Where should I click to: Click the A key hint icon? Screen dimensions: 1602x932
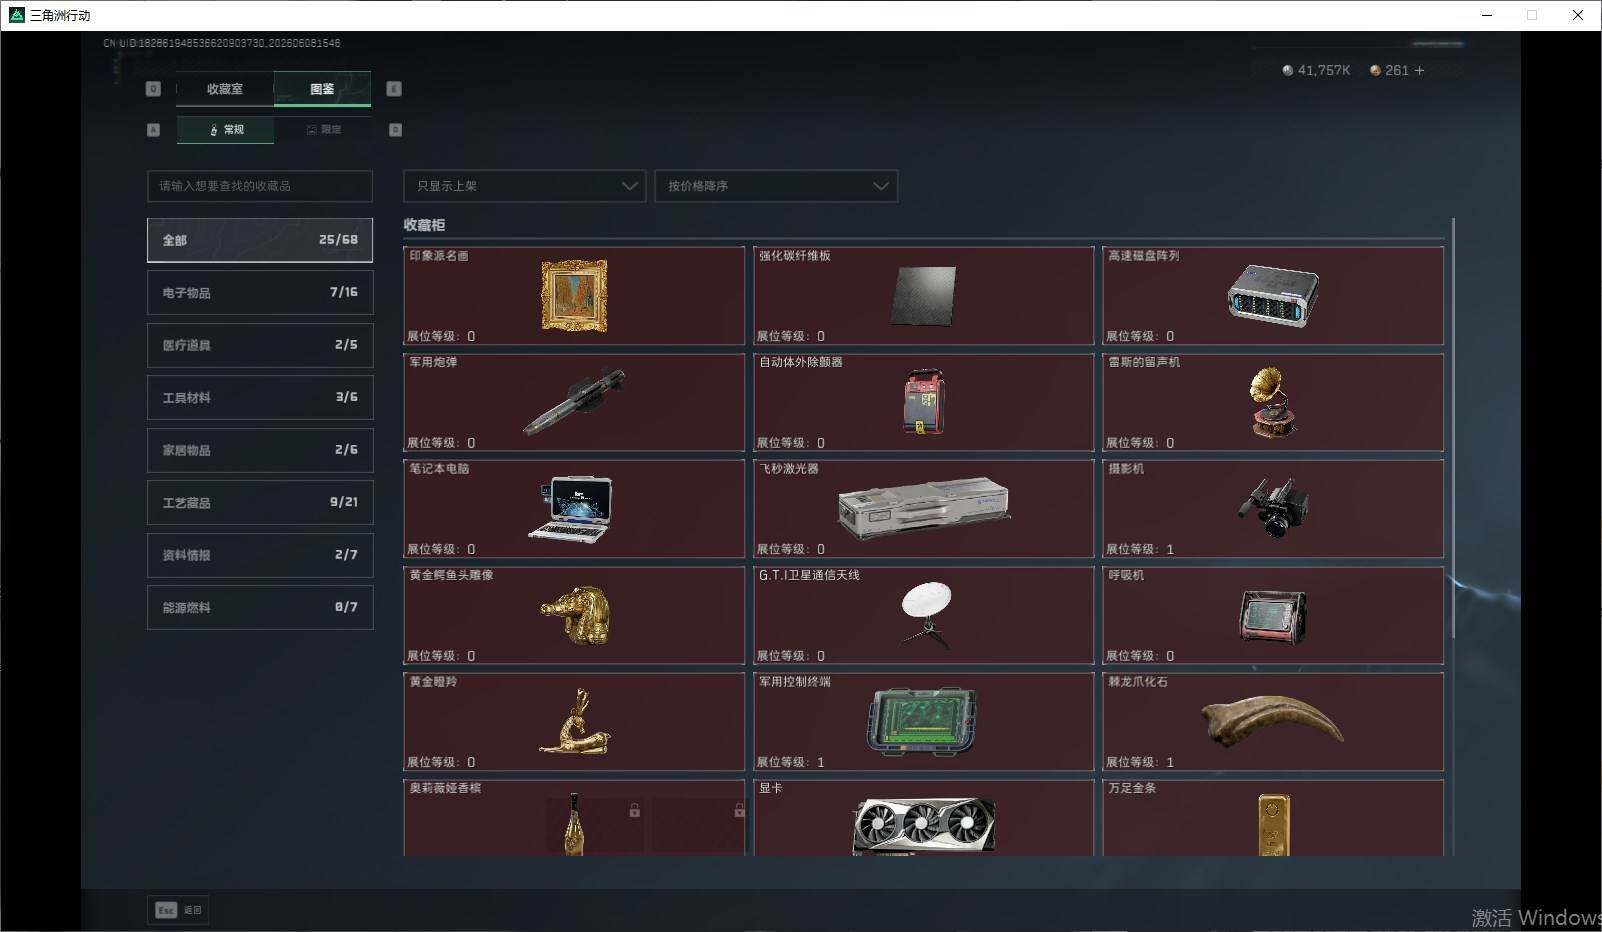click(153, 130)
